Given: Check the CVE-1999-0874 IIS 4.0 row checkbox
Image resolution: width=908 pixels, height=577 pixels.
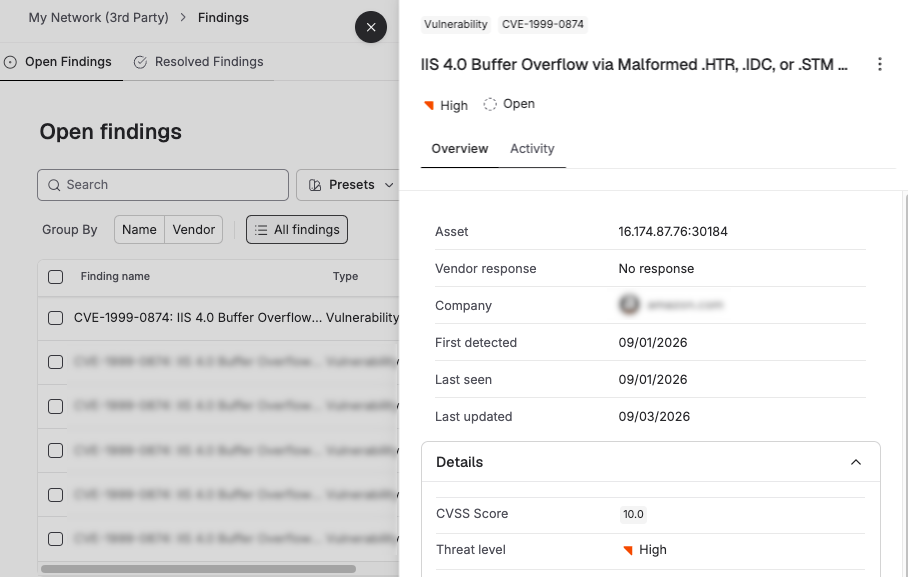Looking at the screenshot, I should (56, 318).
